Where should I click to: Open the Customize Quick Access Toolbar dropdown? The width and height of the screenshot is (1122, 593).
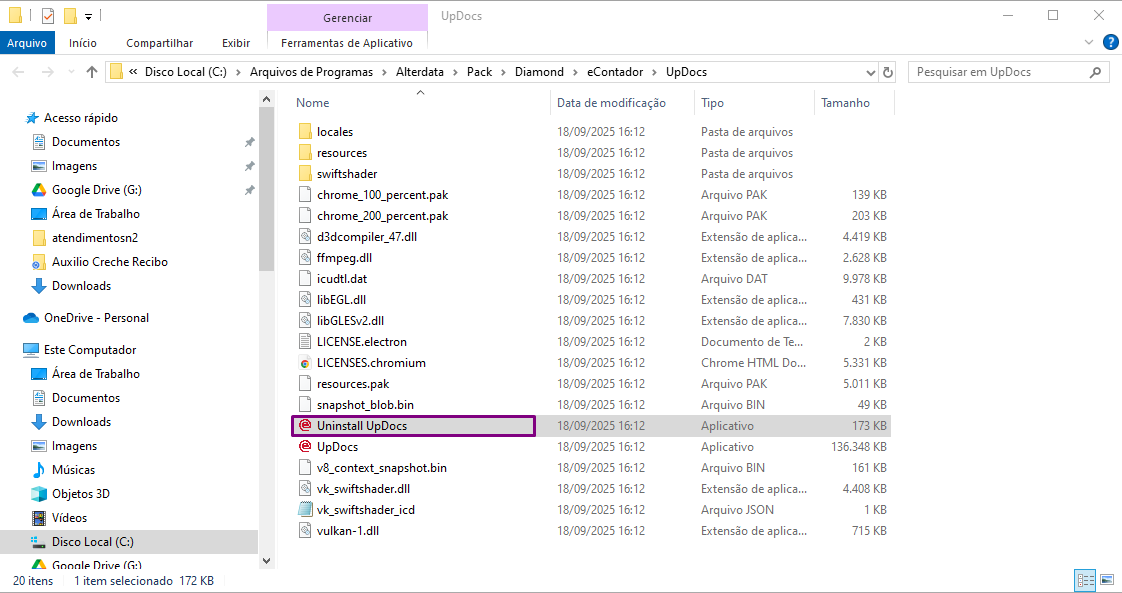[88, 16]
